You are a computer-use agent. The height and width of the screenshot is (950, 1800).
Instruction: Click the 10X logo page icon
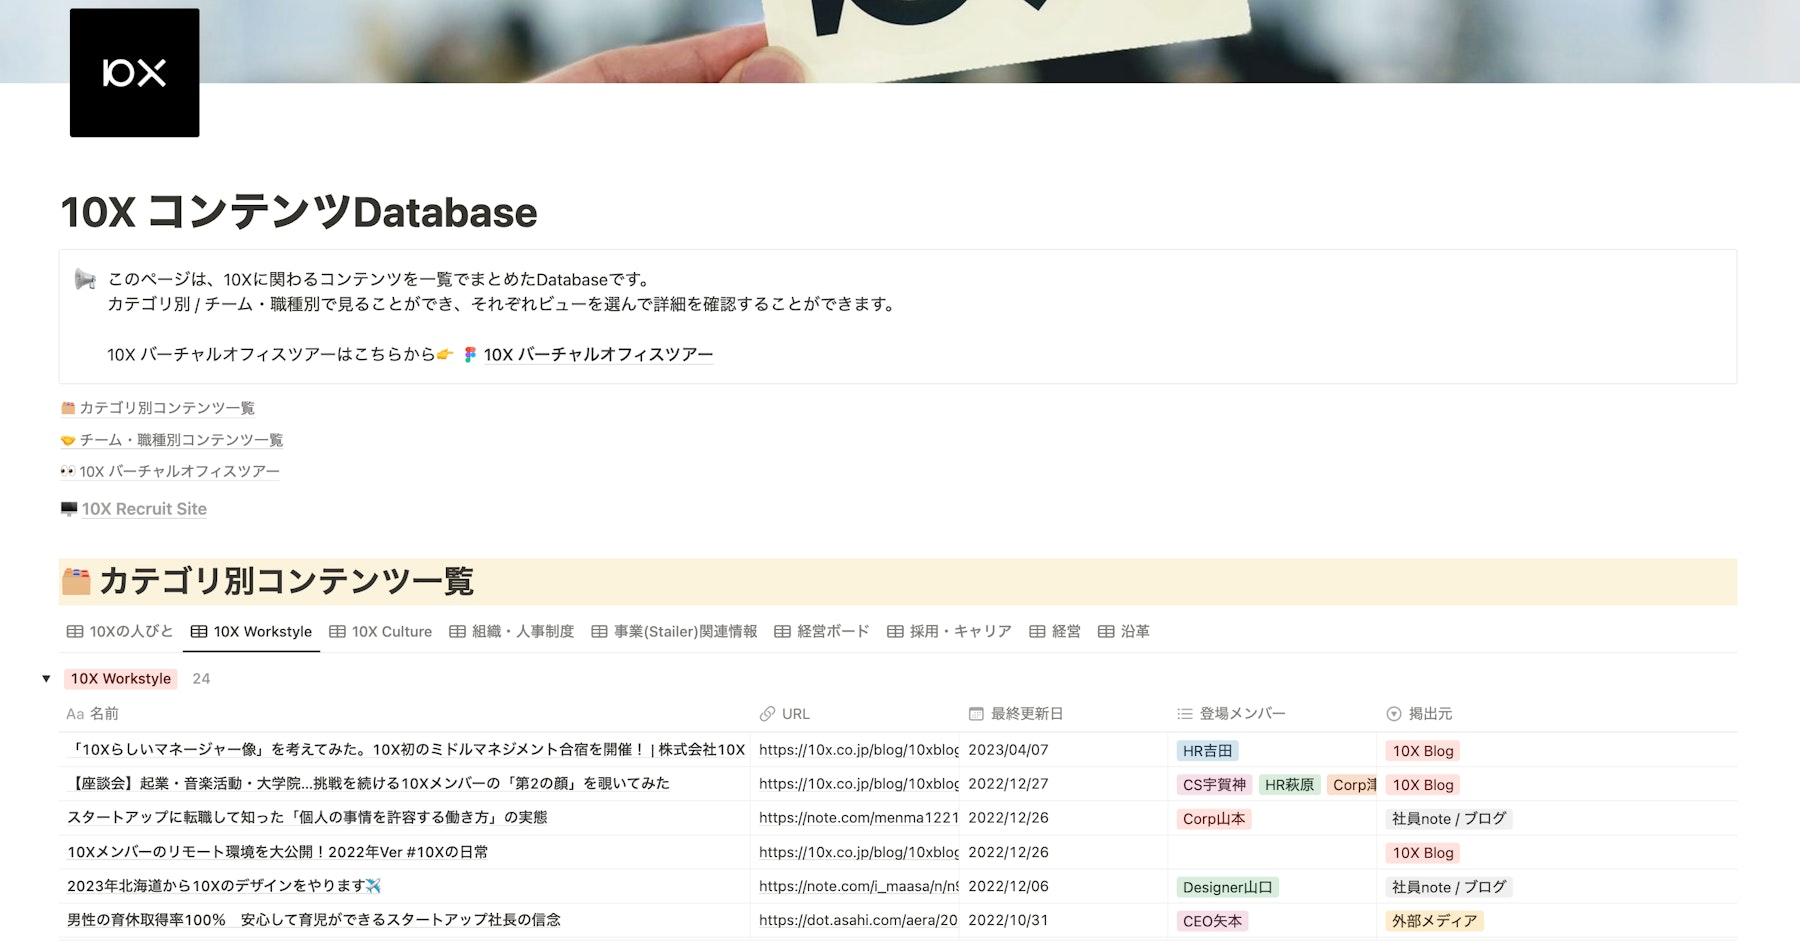tap(134, 73)
